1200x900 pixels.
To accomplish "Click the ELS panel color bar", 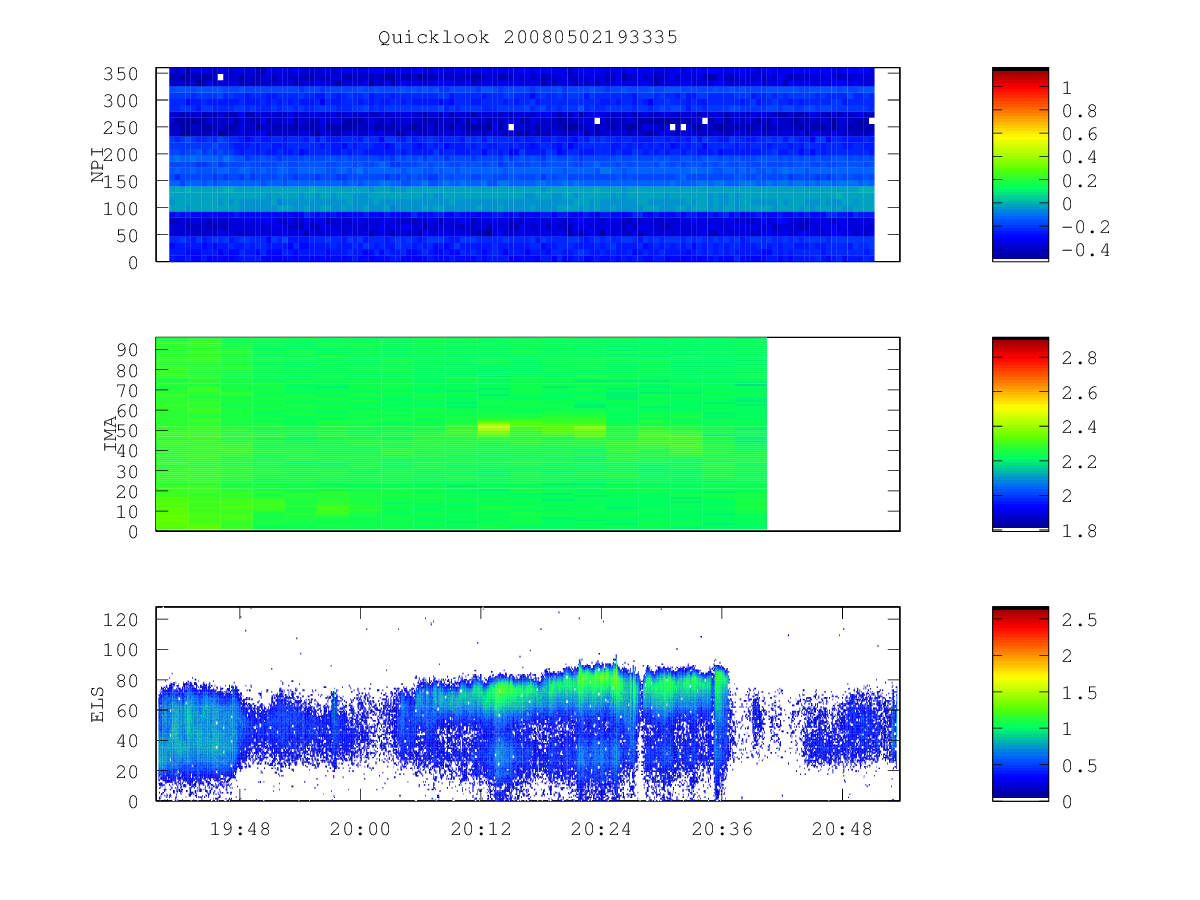I will coord(1020,703).
